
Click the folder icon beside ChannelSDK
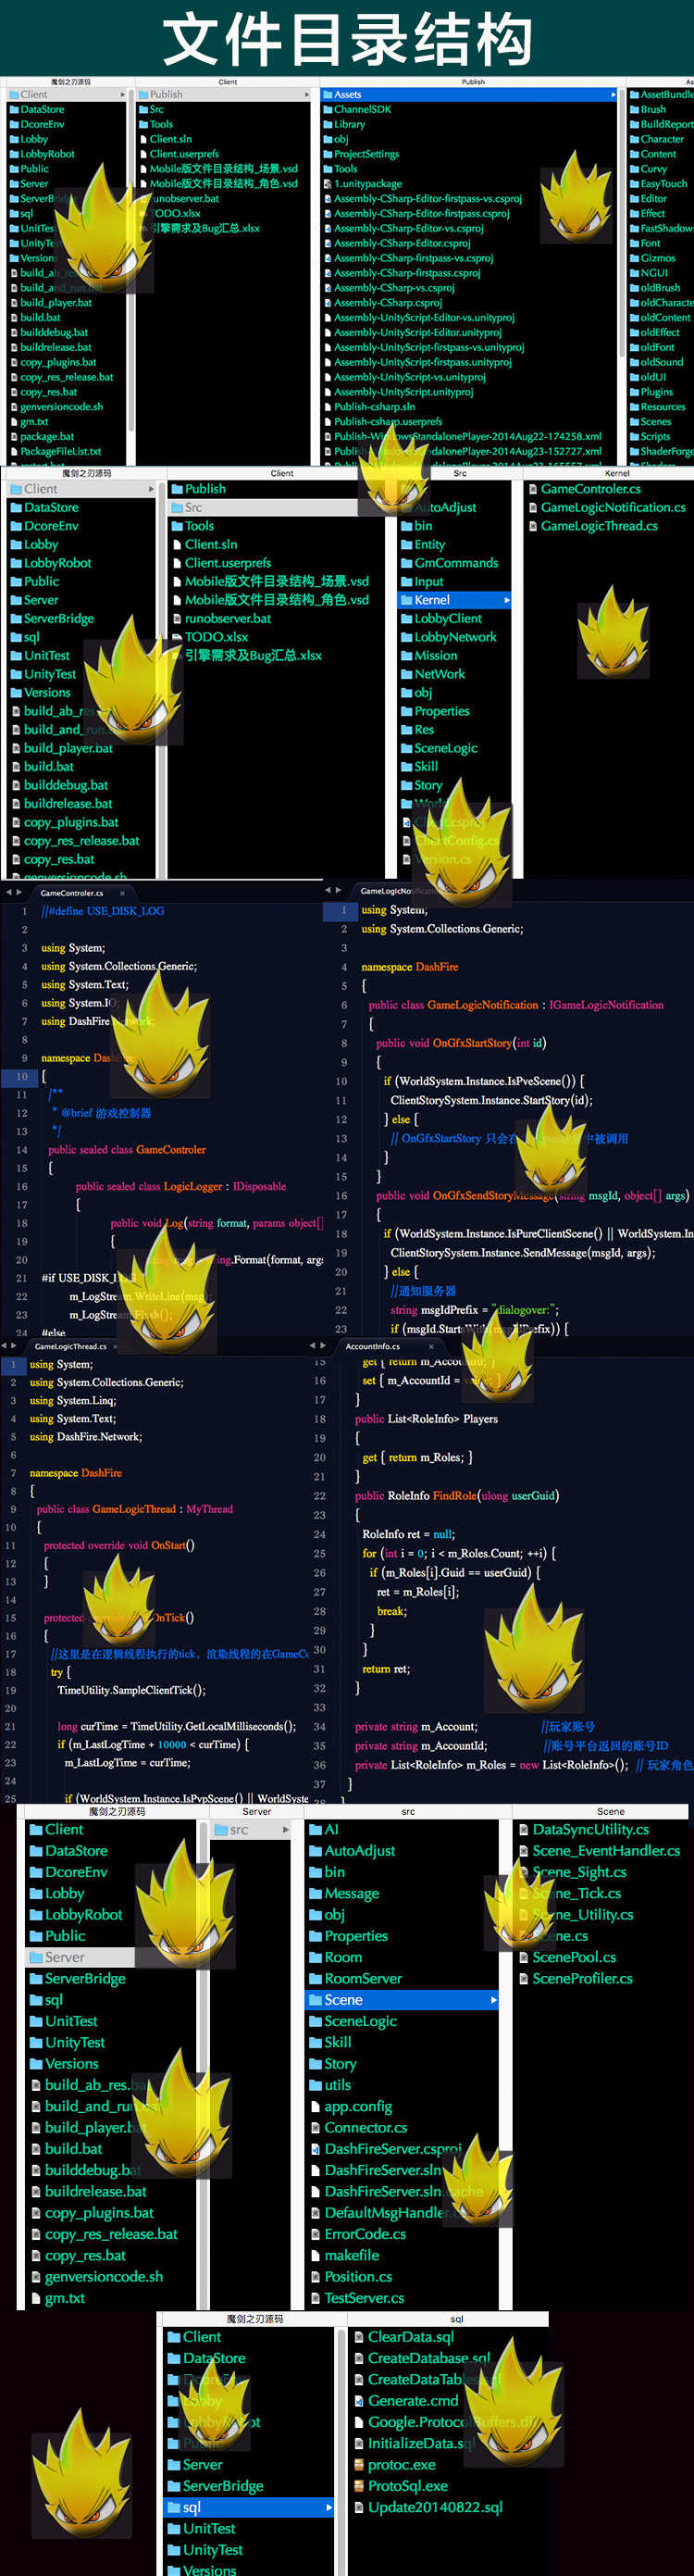[327, 110]
